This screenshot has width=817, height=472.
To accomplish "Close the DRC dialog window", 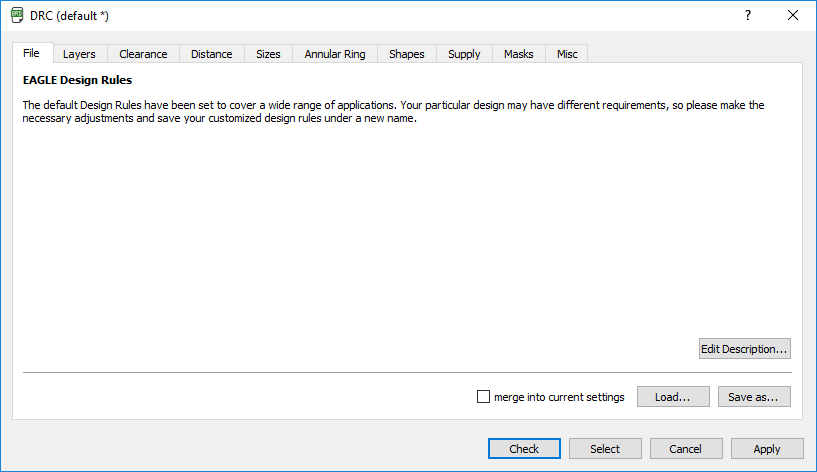I will point(793,15).
